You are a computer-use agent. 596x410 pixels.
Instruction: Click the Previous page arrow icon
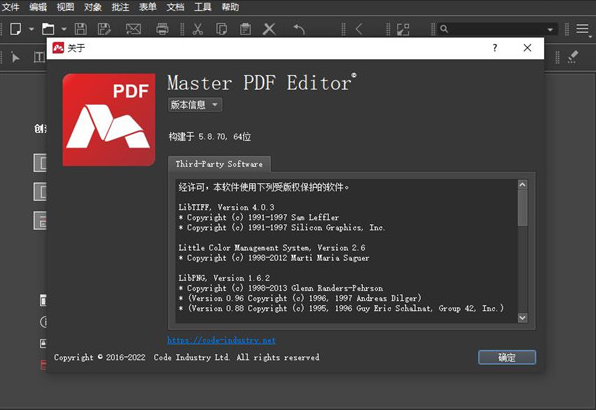click(359, 29)
